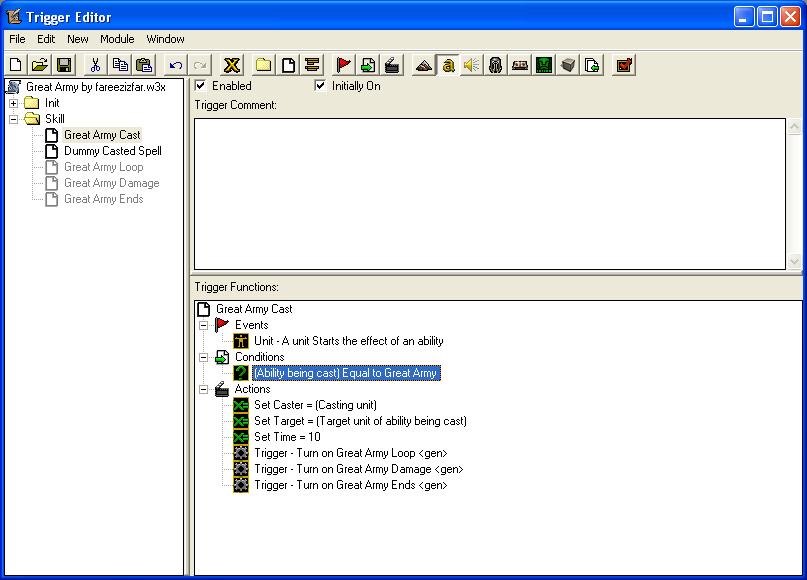Add a new event with the red flag icon

(343, 65)
